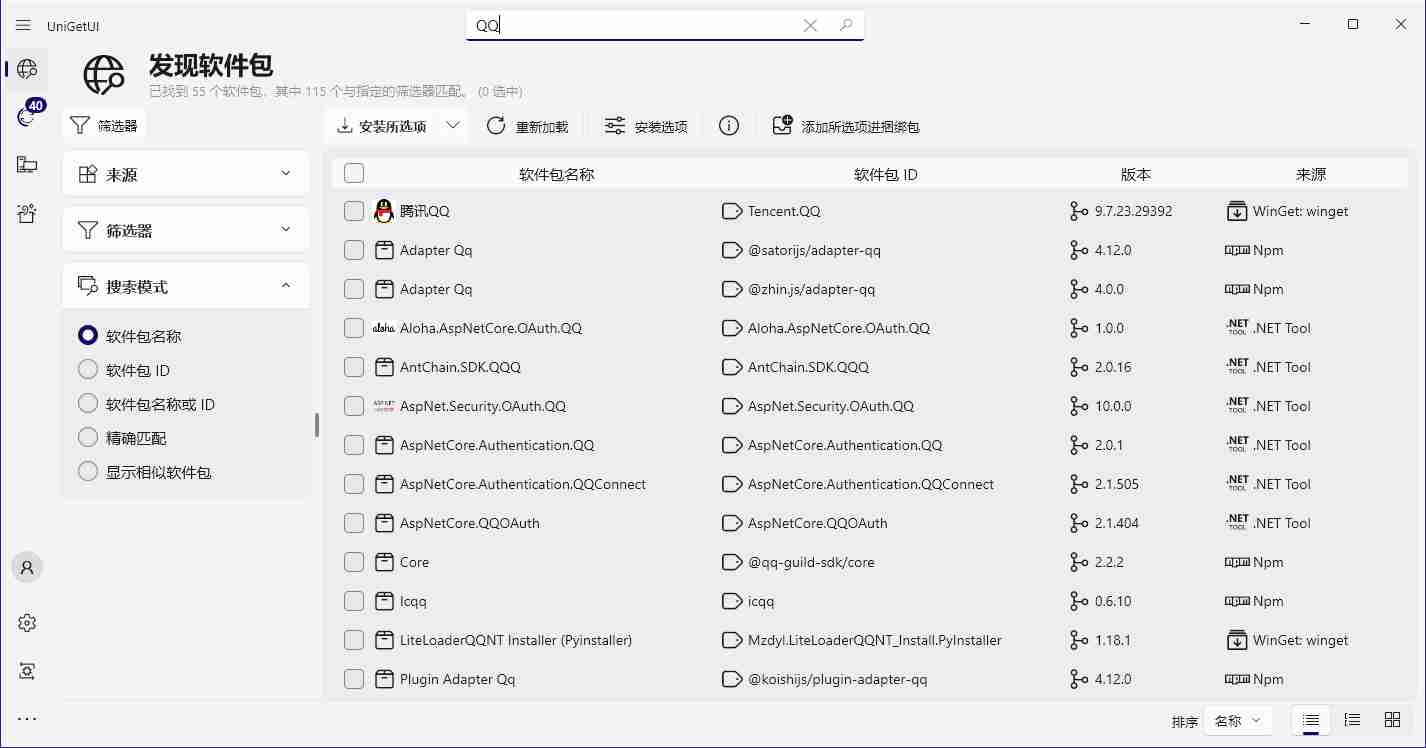Click 安装所选项 install button

click(382, 126)
